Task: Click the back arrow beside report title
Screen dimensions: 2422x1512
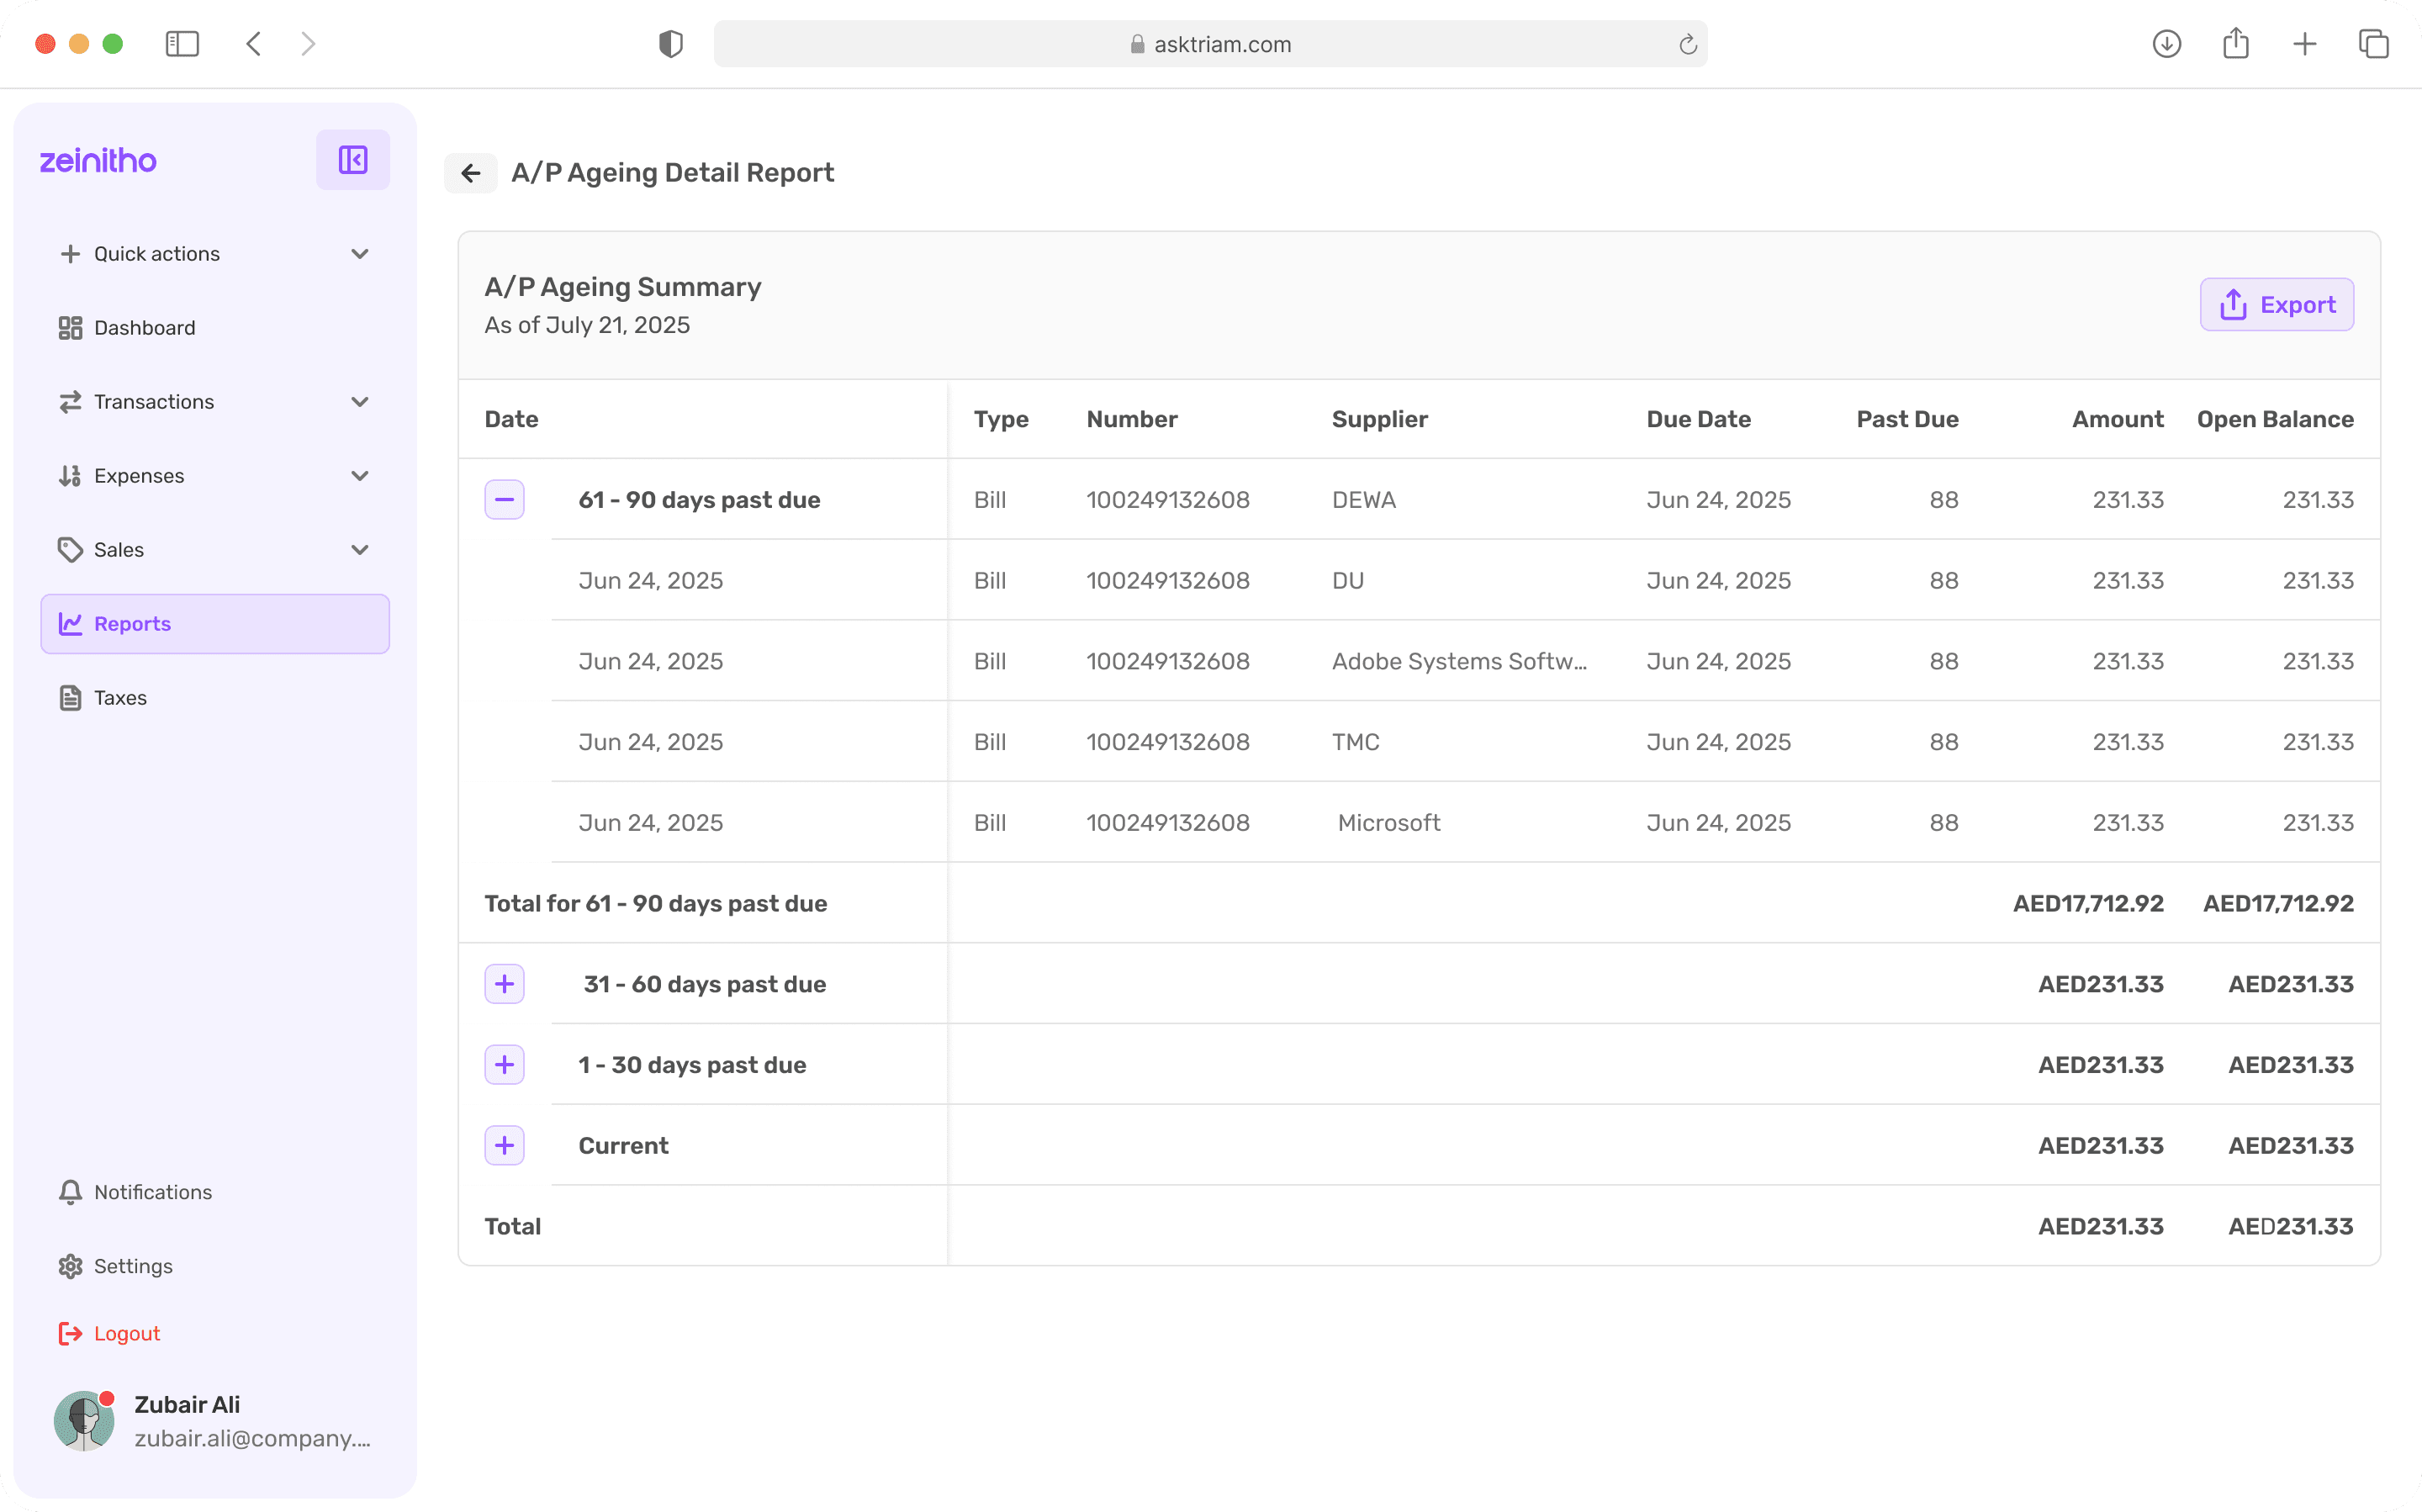Action: tap(471, 173)
